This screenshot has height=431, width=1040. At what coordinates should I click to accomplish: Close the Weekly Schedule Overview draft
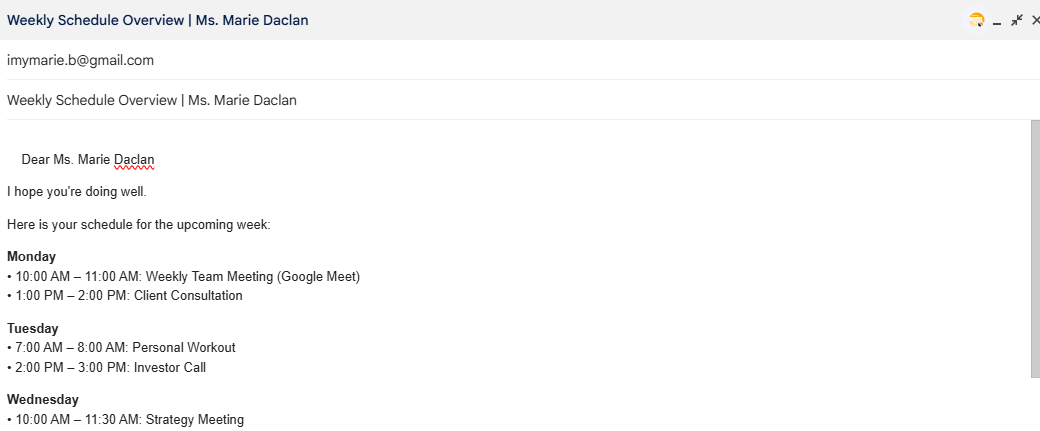(x=1035, y=20)
